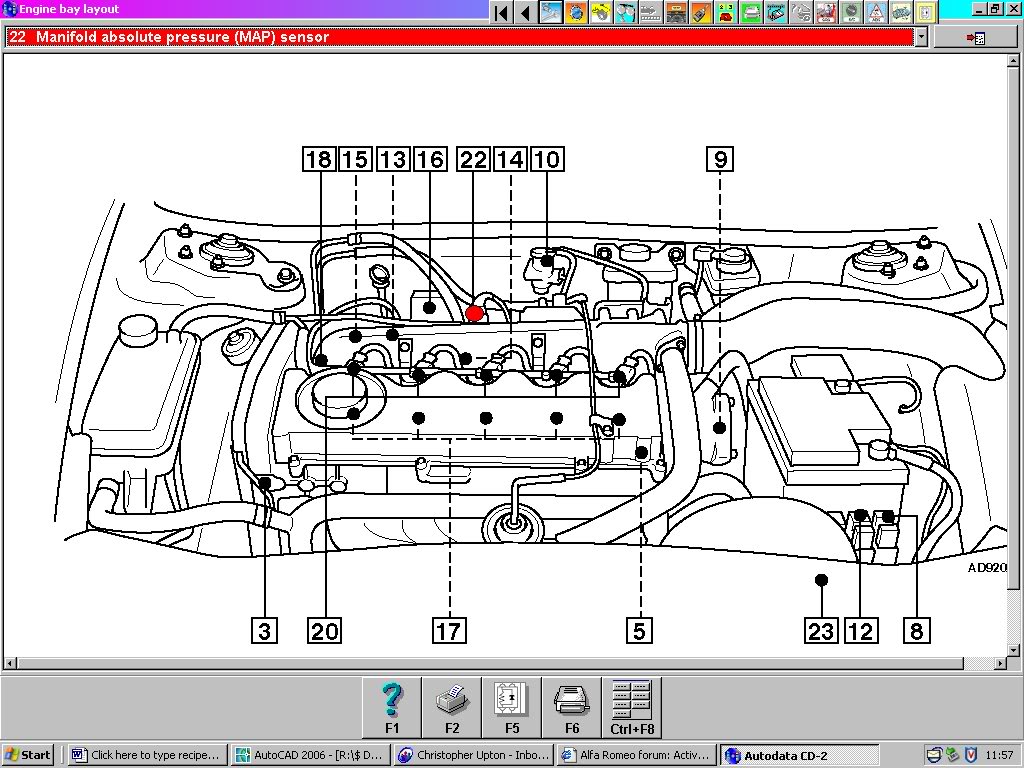The height and width of the screenshot is (768, 1024).
Task: Click the red MAP sensor marker dot
Action: pyautogui.click(x=475, y=313)
